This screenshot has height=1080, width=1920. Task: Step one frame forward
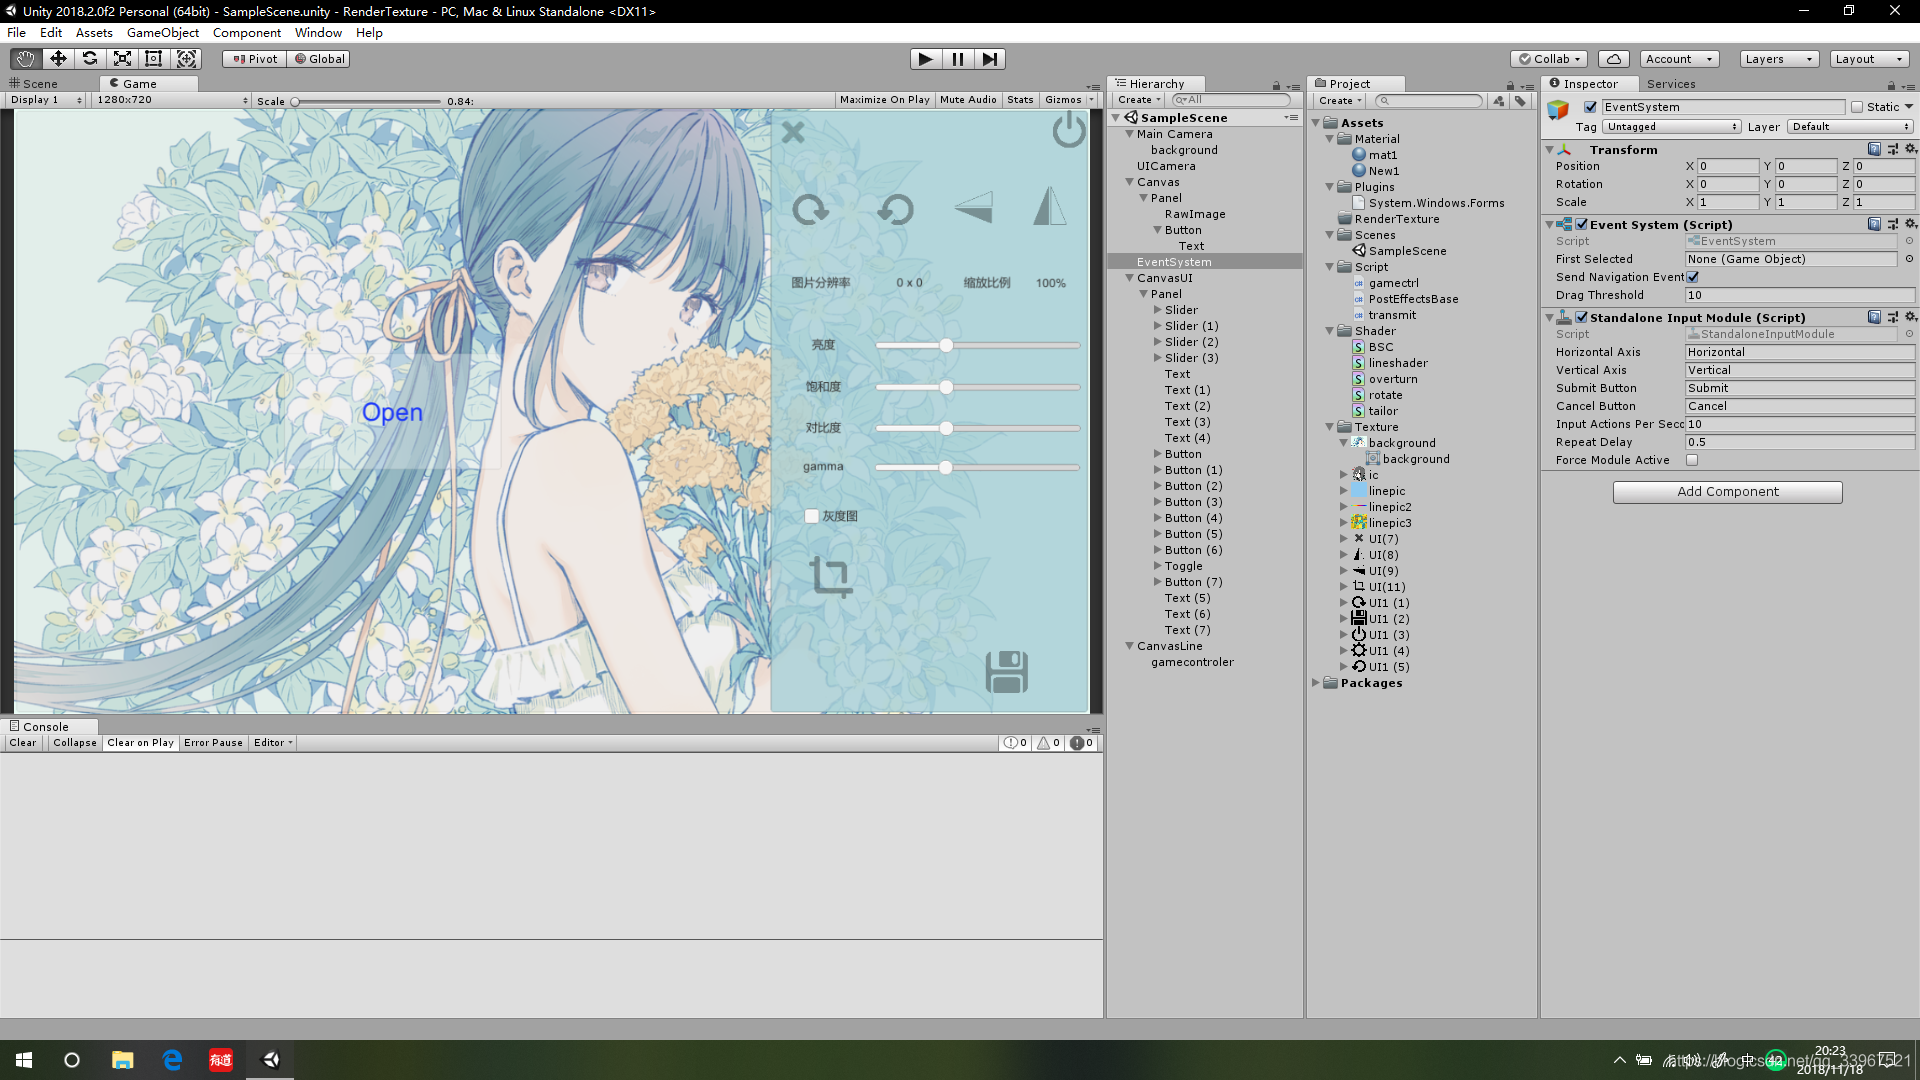[990, 59]
